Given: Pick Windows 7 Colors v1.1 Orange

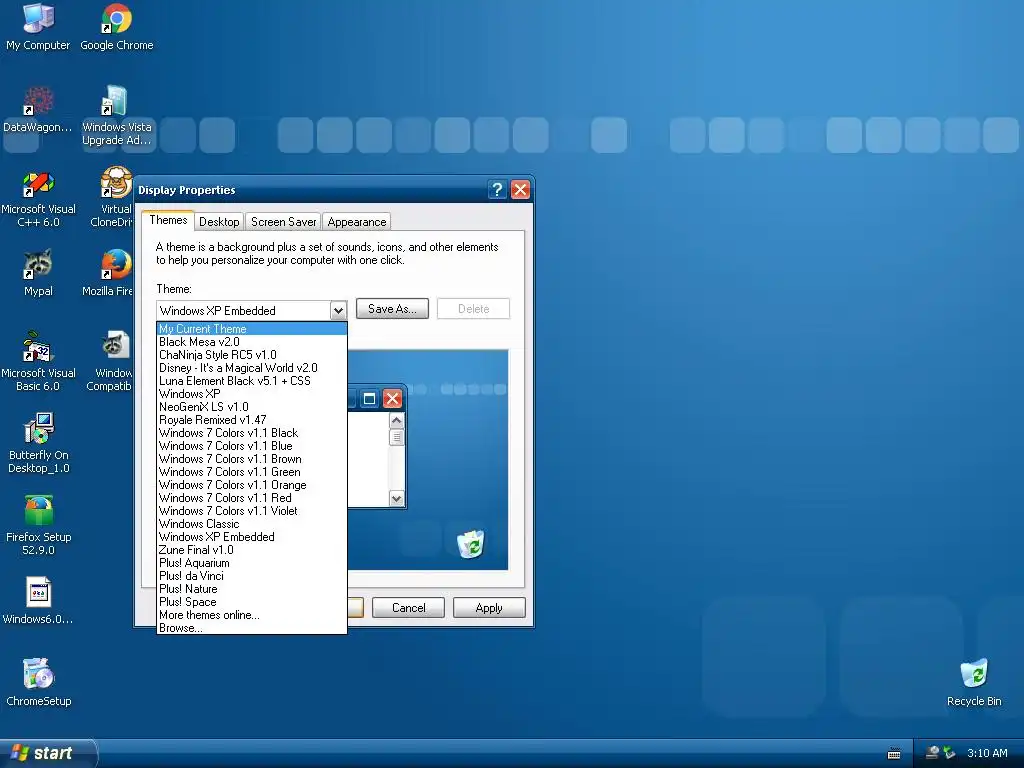Looking at the screenshot, I should (x=251, y=485).
